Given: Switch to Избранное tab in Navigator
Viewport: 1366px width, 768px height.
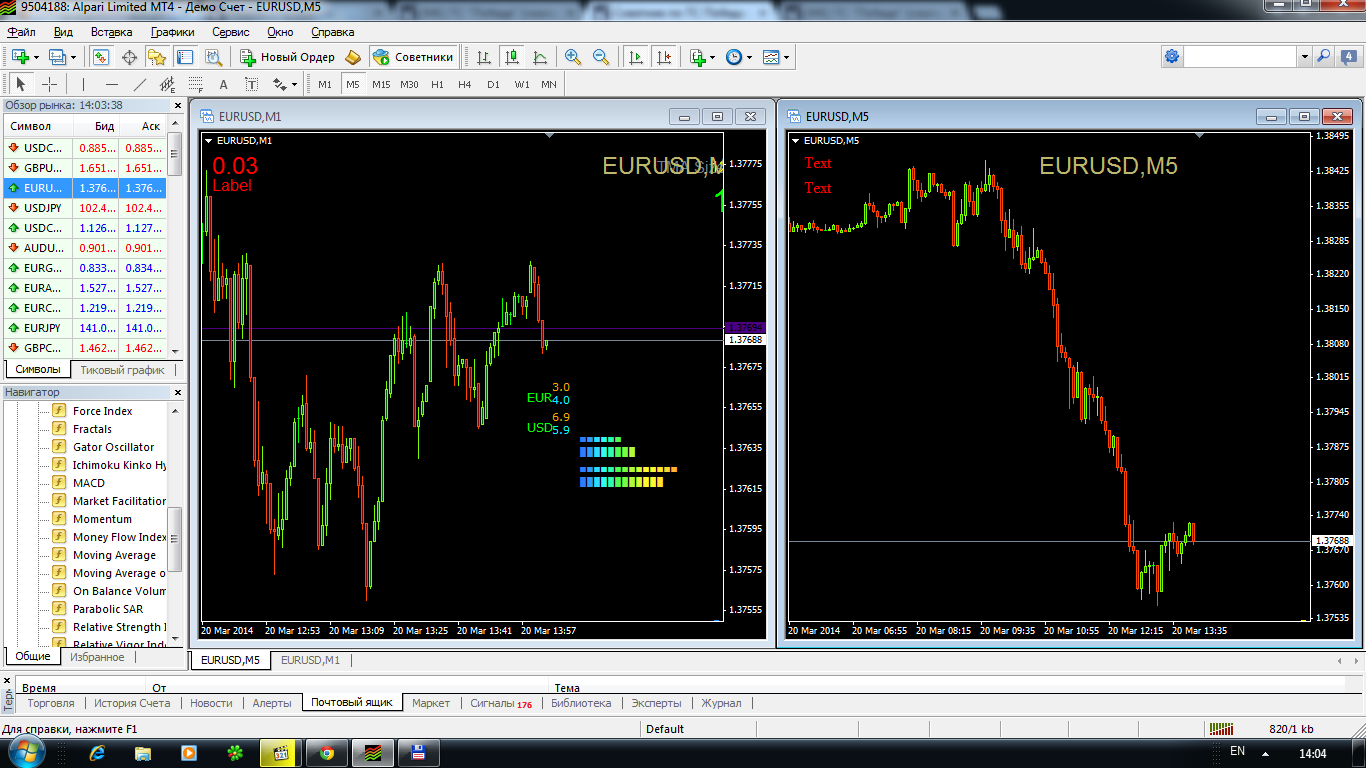Looking at the screenshot, I should coord(97,657).
